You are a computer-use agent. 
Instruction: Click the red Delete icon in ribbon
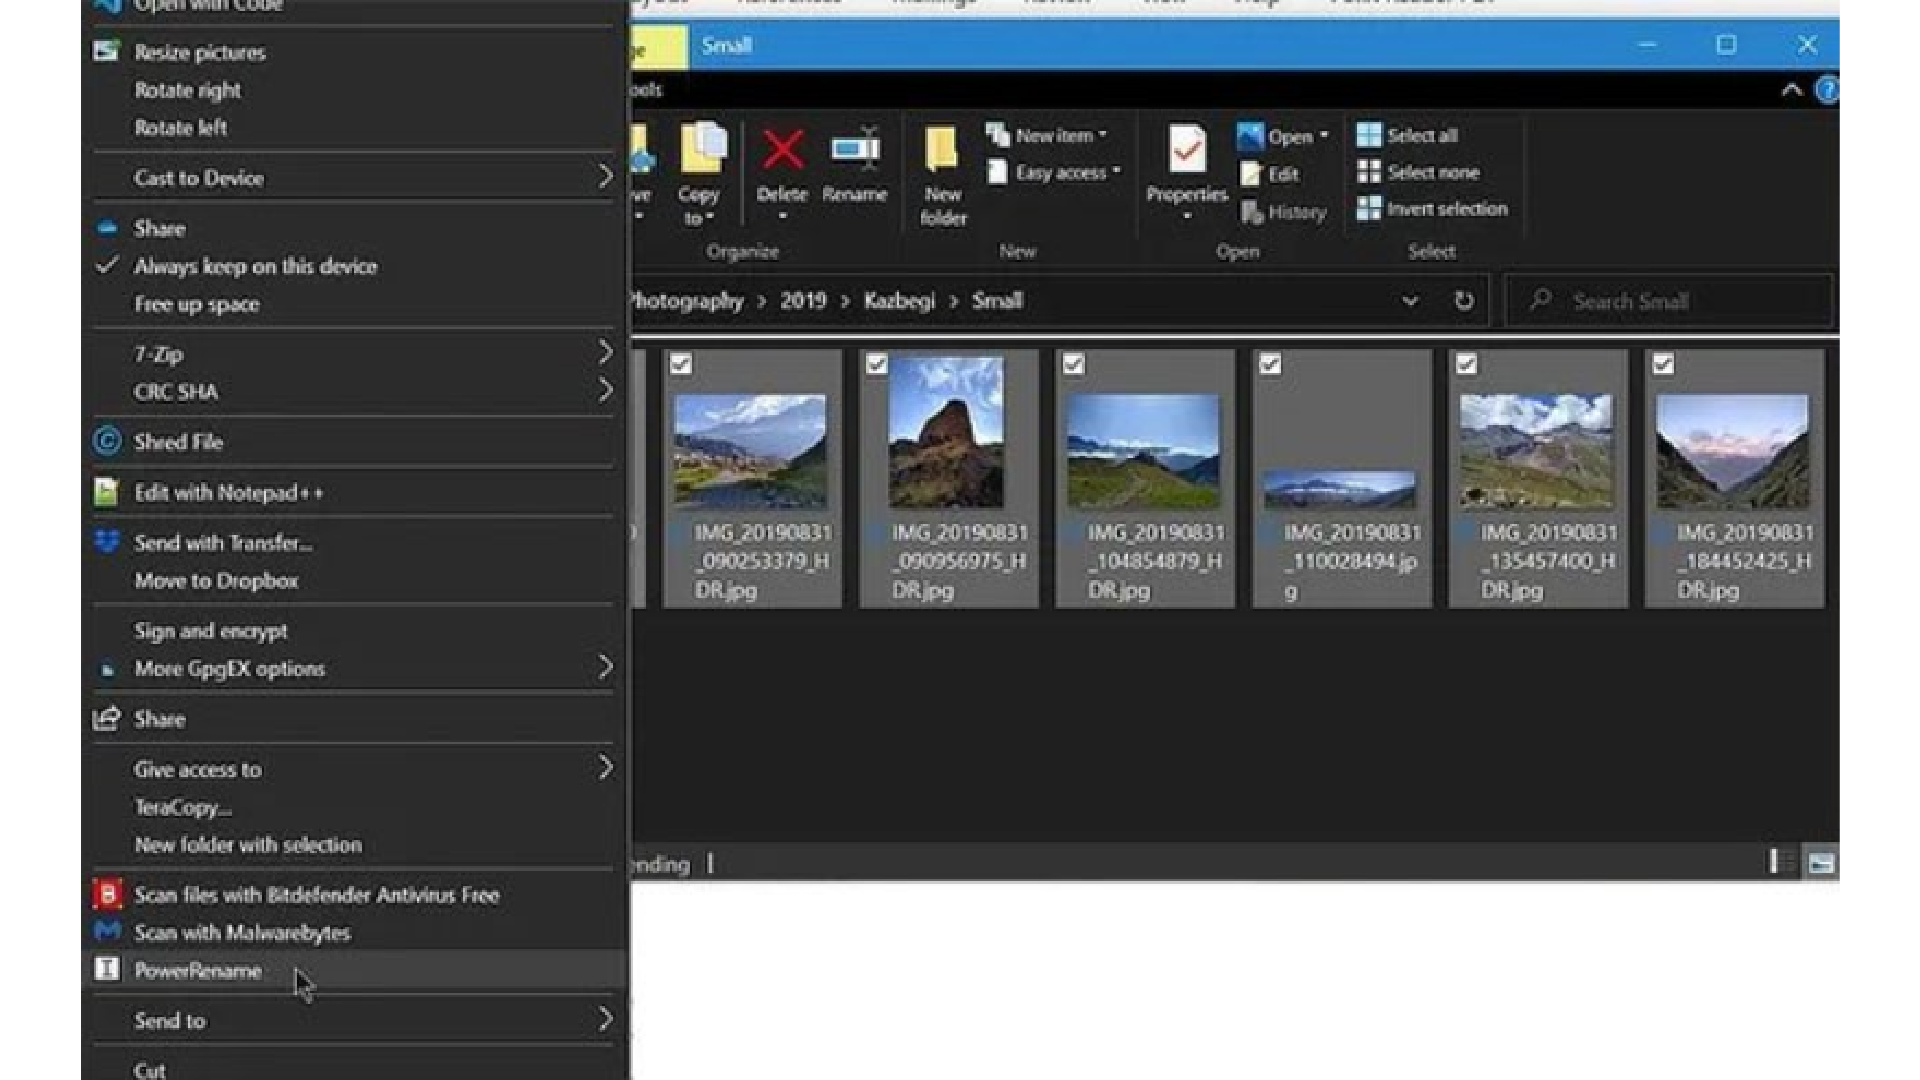click(x=782, y=152)
